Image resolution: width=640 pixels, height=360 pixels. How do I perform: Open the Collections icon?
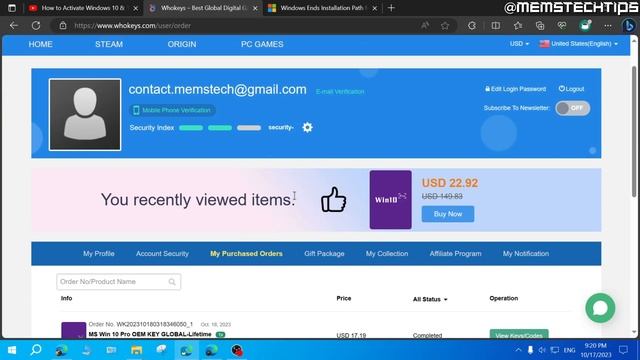click(x=540, y=25)
